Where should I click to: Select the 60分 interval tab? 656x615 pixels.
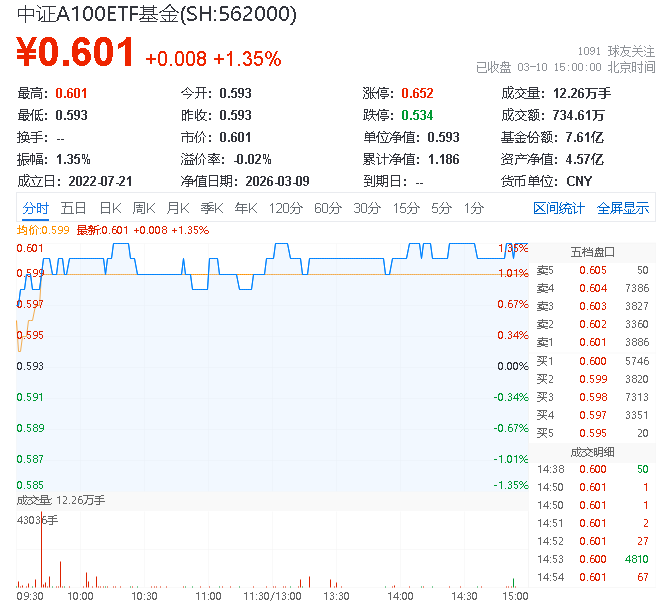click(328, 208)
